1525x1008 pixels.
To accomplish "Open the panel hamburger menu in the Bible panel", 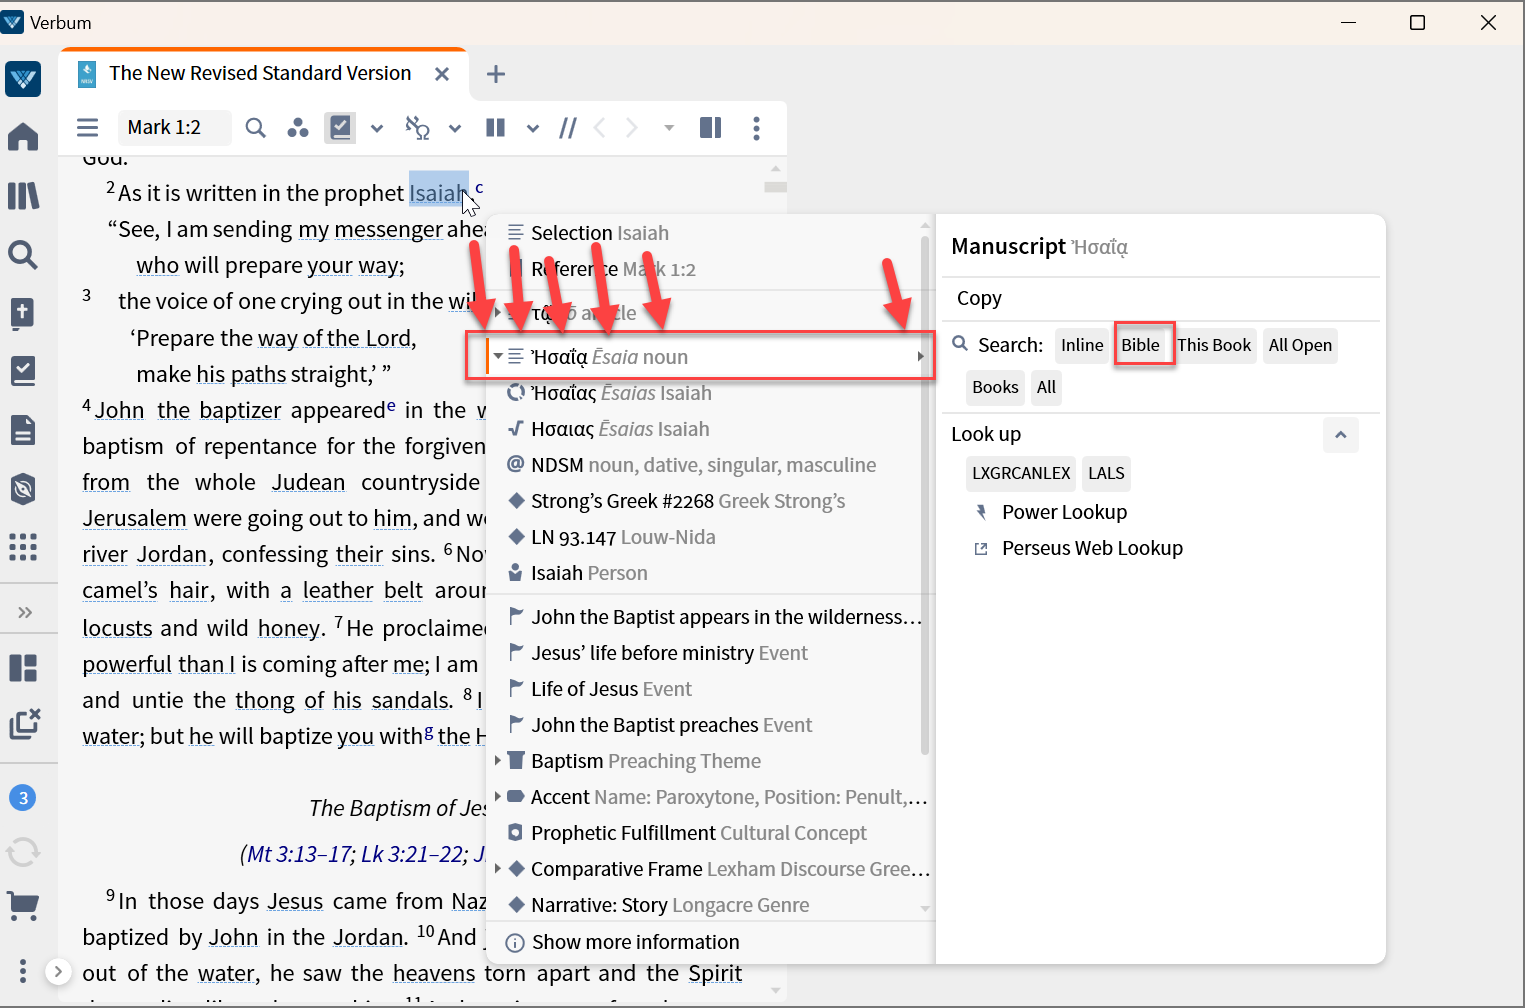I will pos(87,127).
